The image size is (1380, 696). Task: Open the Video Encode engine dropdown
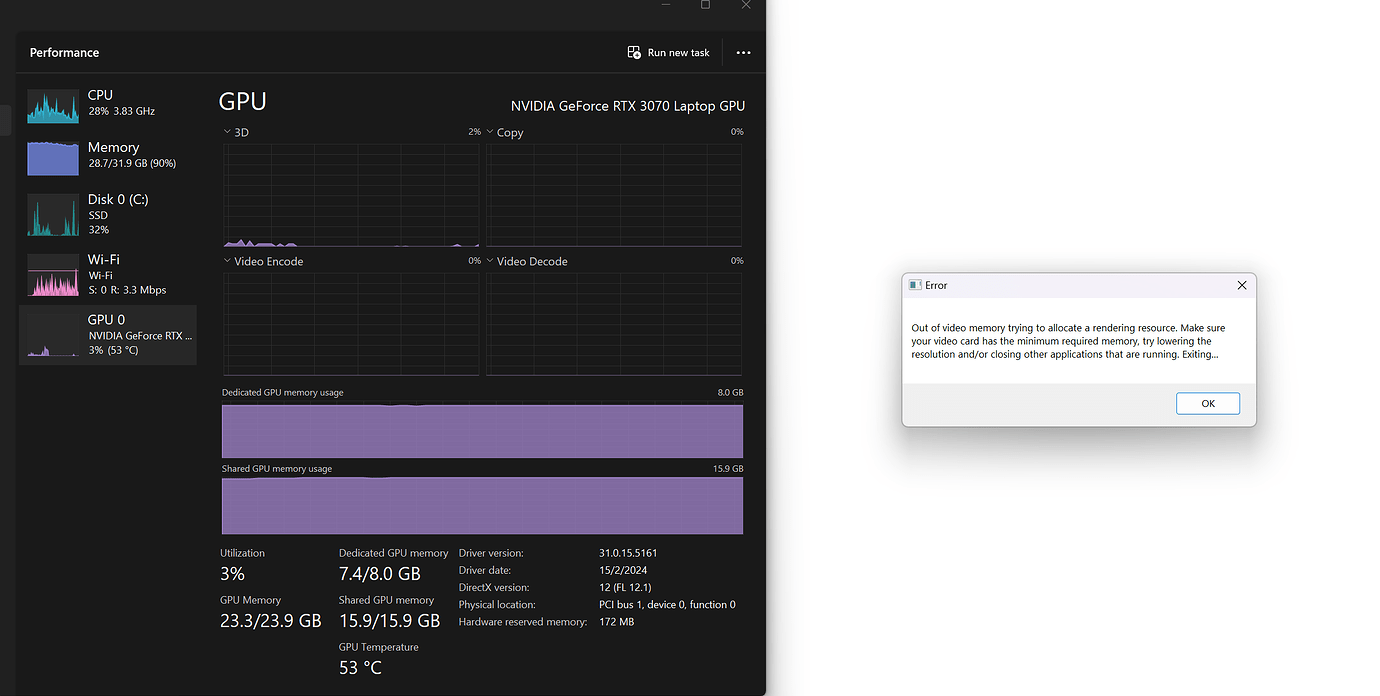coord(227,261)
